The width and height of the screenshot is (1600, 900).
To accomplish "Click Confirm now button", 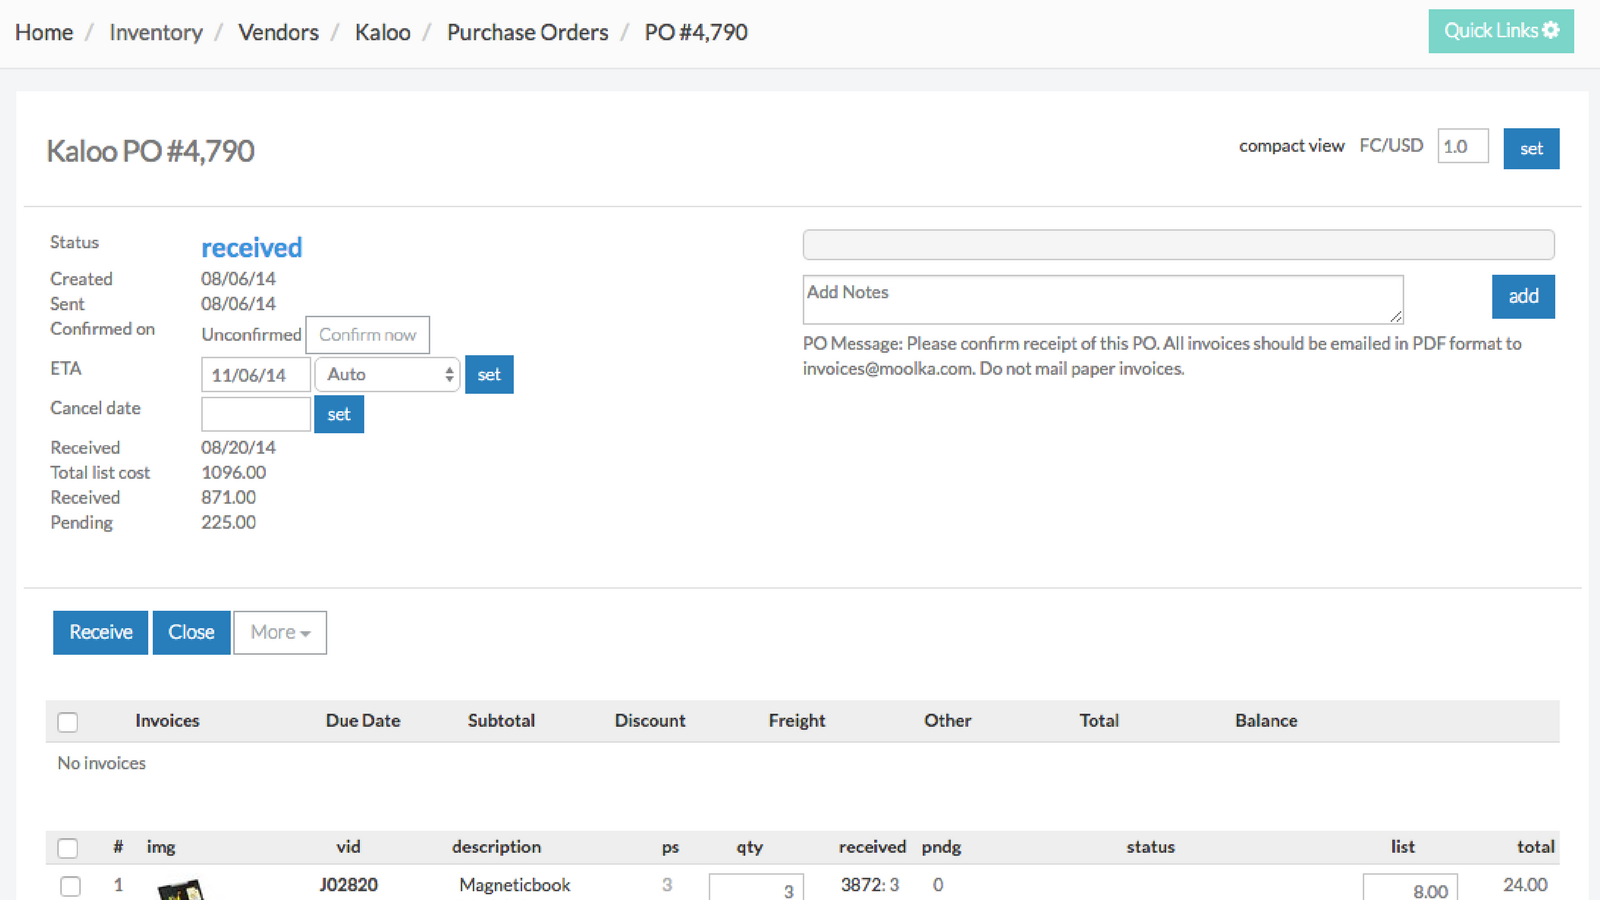I will pyautogui.click(x=367, y=335).
